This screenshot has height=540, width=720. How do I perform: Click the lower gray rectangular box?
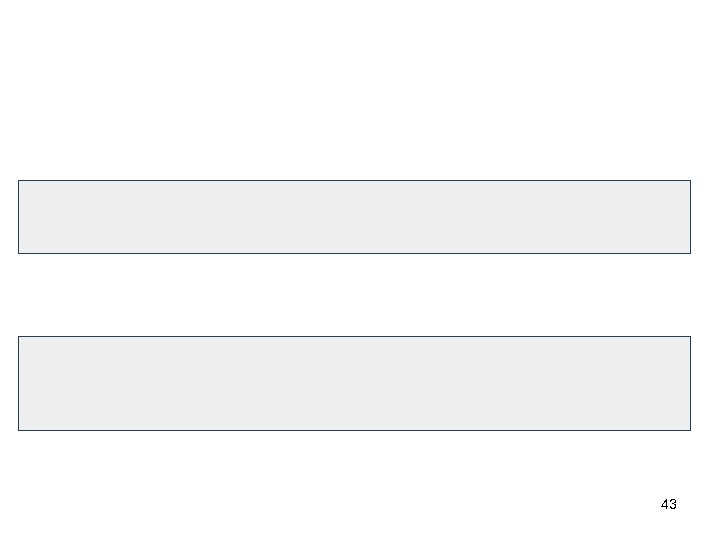pyautogui.click(x=354, y=383)
